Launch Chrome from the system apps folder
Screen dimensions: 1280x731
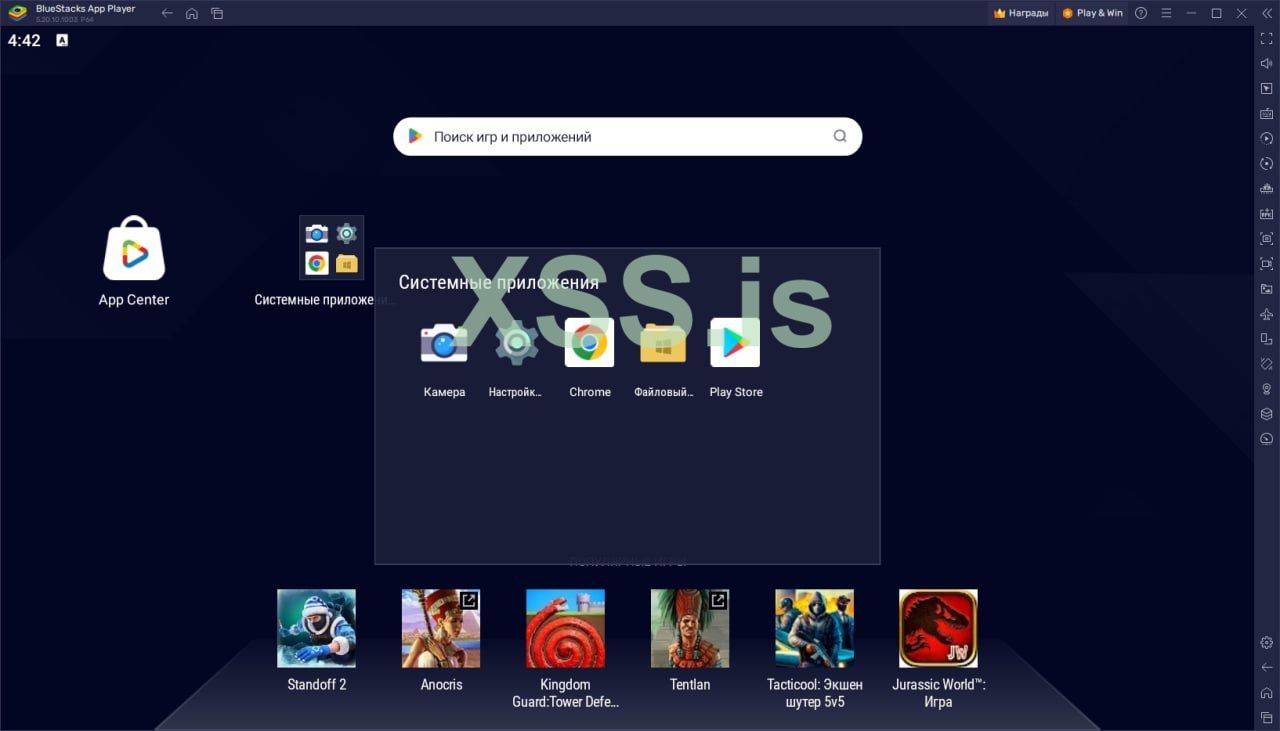click(590, 343)
